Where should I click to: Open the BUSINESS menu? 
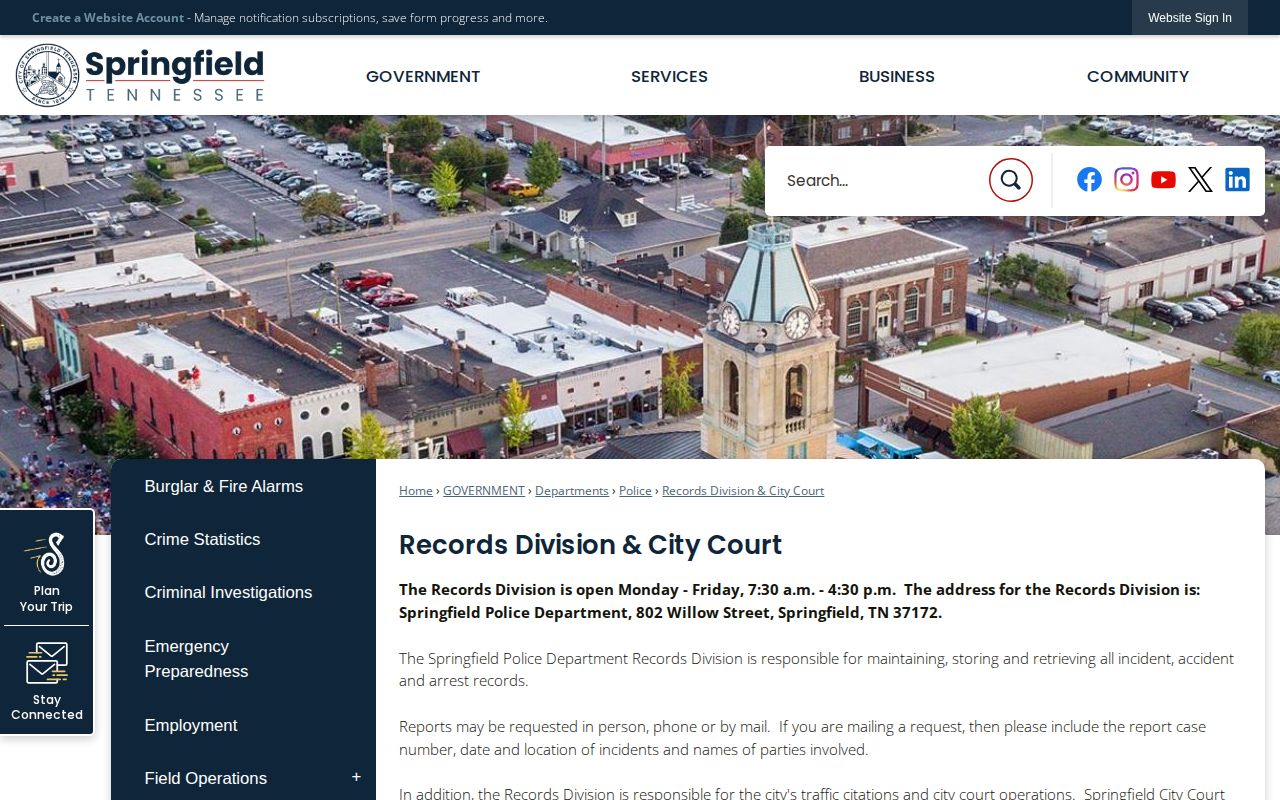897,76
